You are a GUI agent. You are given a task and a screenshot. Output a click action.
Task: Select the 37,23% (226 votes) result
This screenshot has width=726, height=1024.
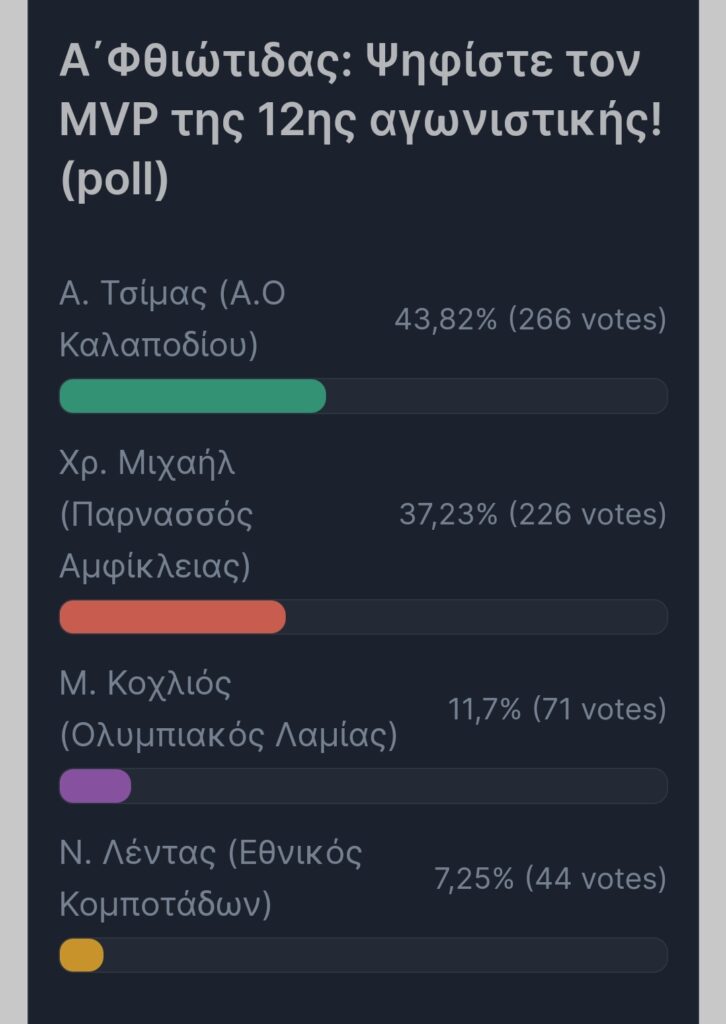tap(533, 515)
